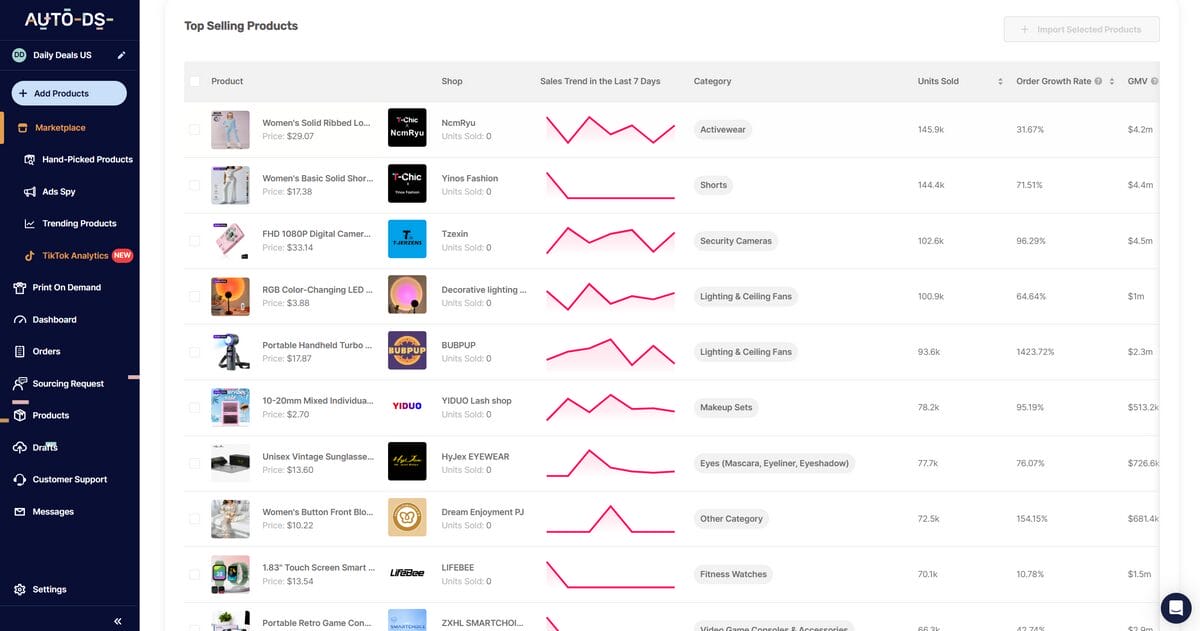
Task: Click the TikTok Analytics logo icon
Action: pyautogui.click(x=30, y=256)
